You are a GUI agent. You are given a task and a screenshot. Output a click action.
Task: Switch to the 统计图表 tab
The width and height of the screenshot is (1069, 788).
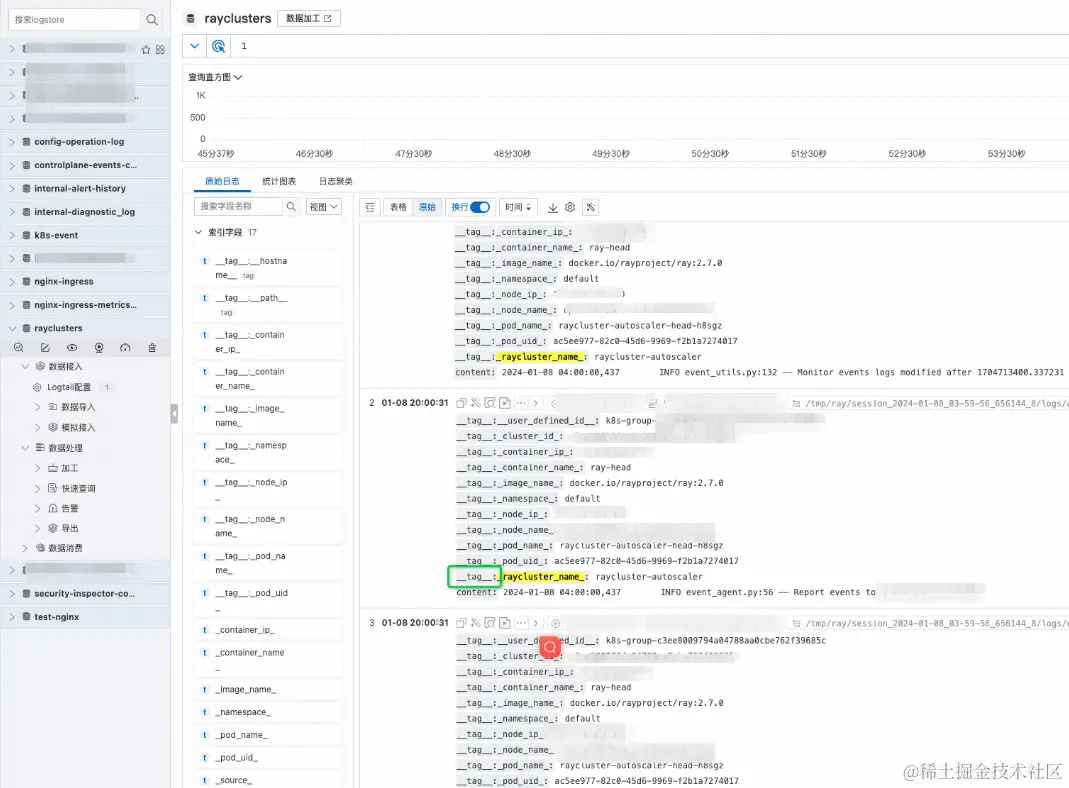point(279,181)
